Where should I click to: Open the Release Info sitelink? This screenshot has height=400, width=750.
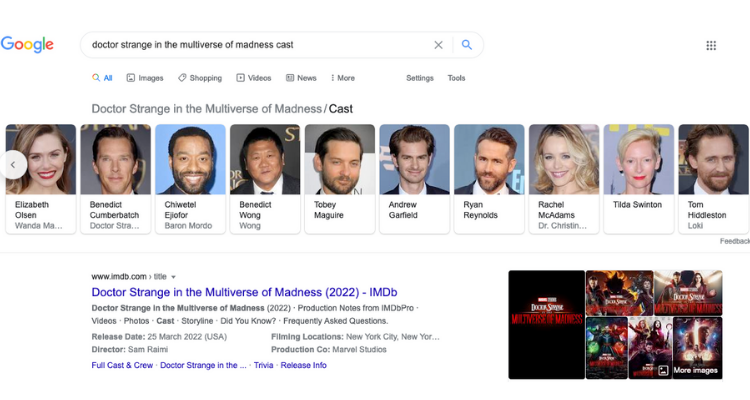point(303,365)
